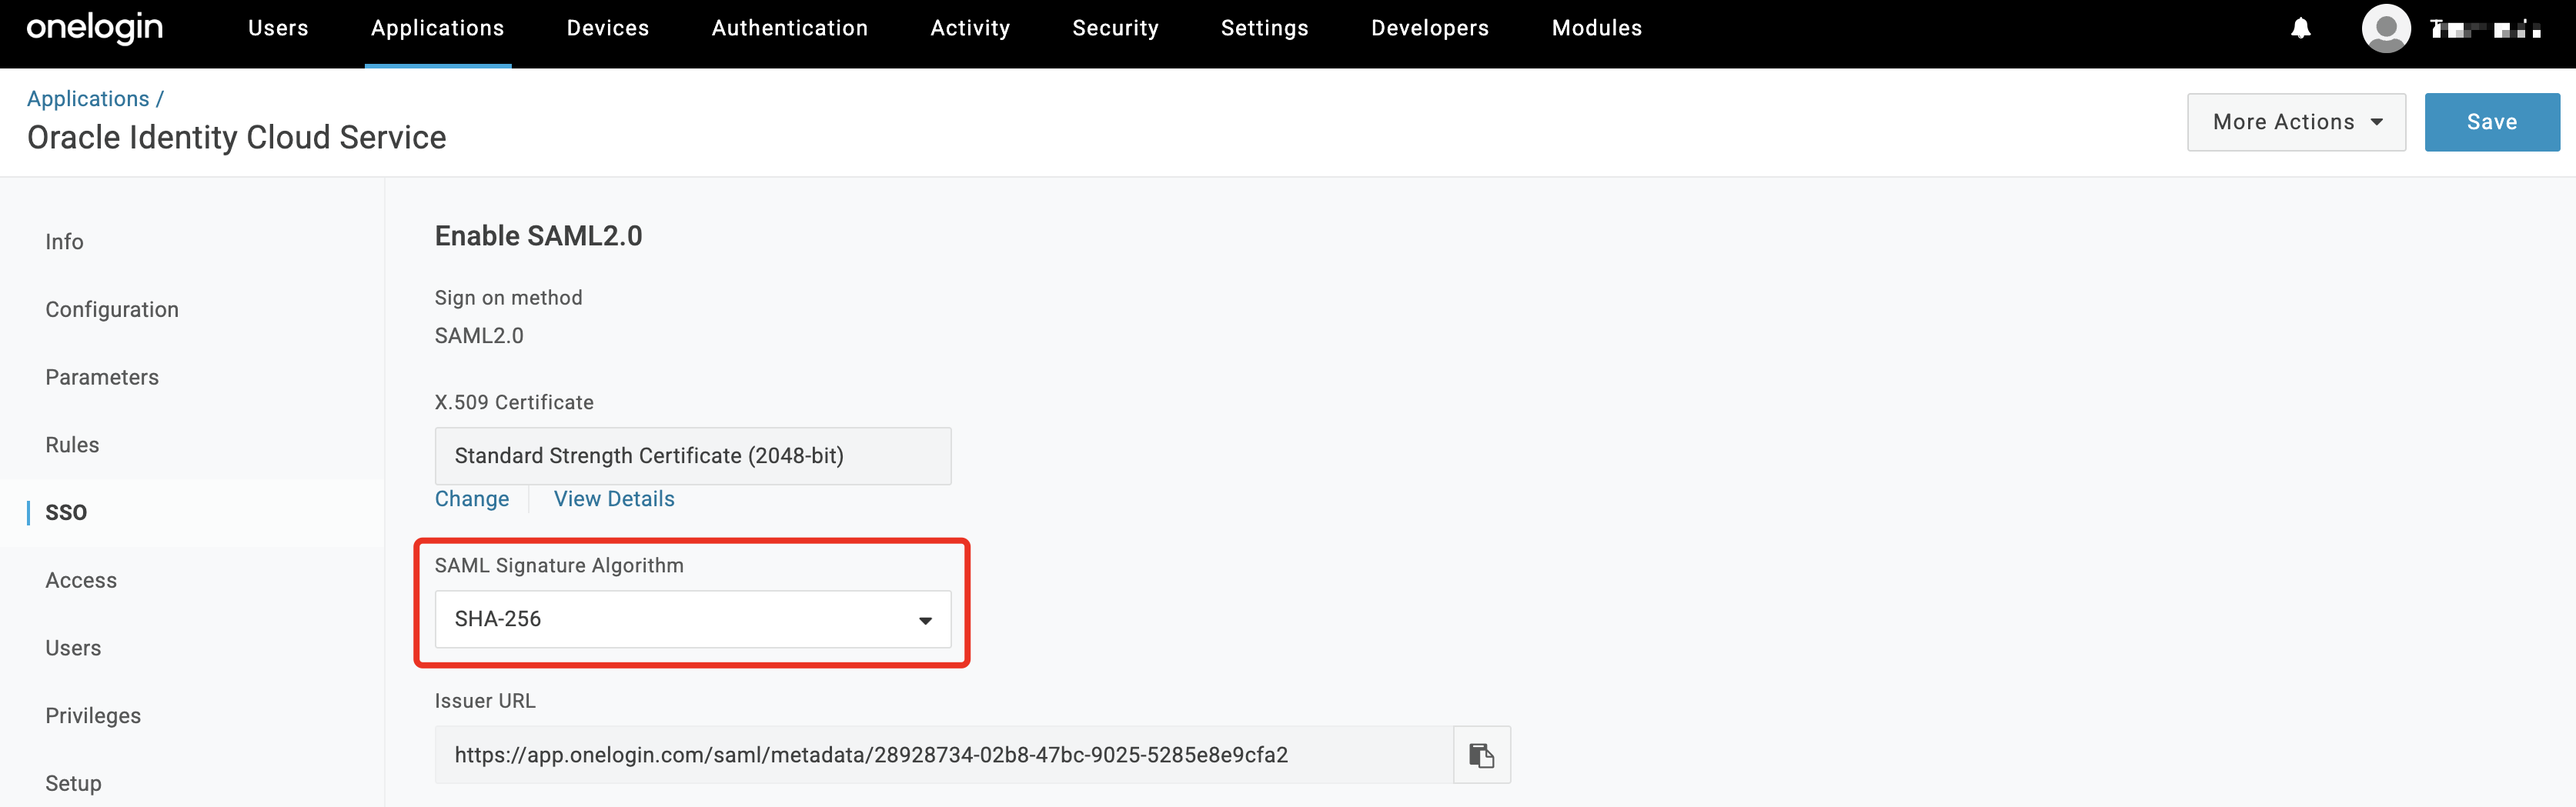
Task: Open View Details for the certificate
Action: (x=614, y=499)
